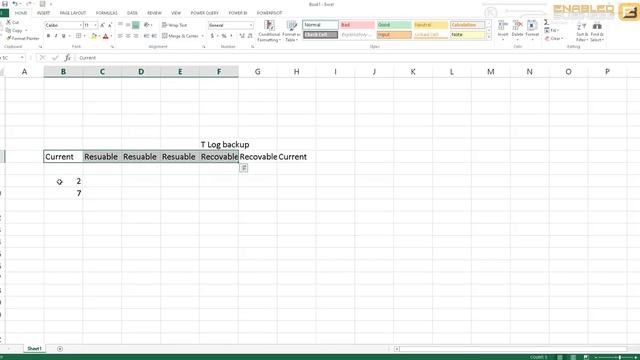Toggle Underline formatting
This screenshot has height=360, width=640.
point(63,36)
